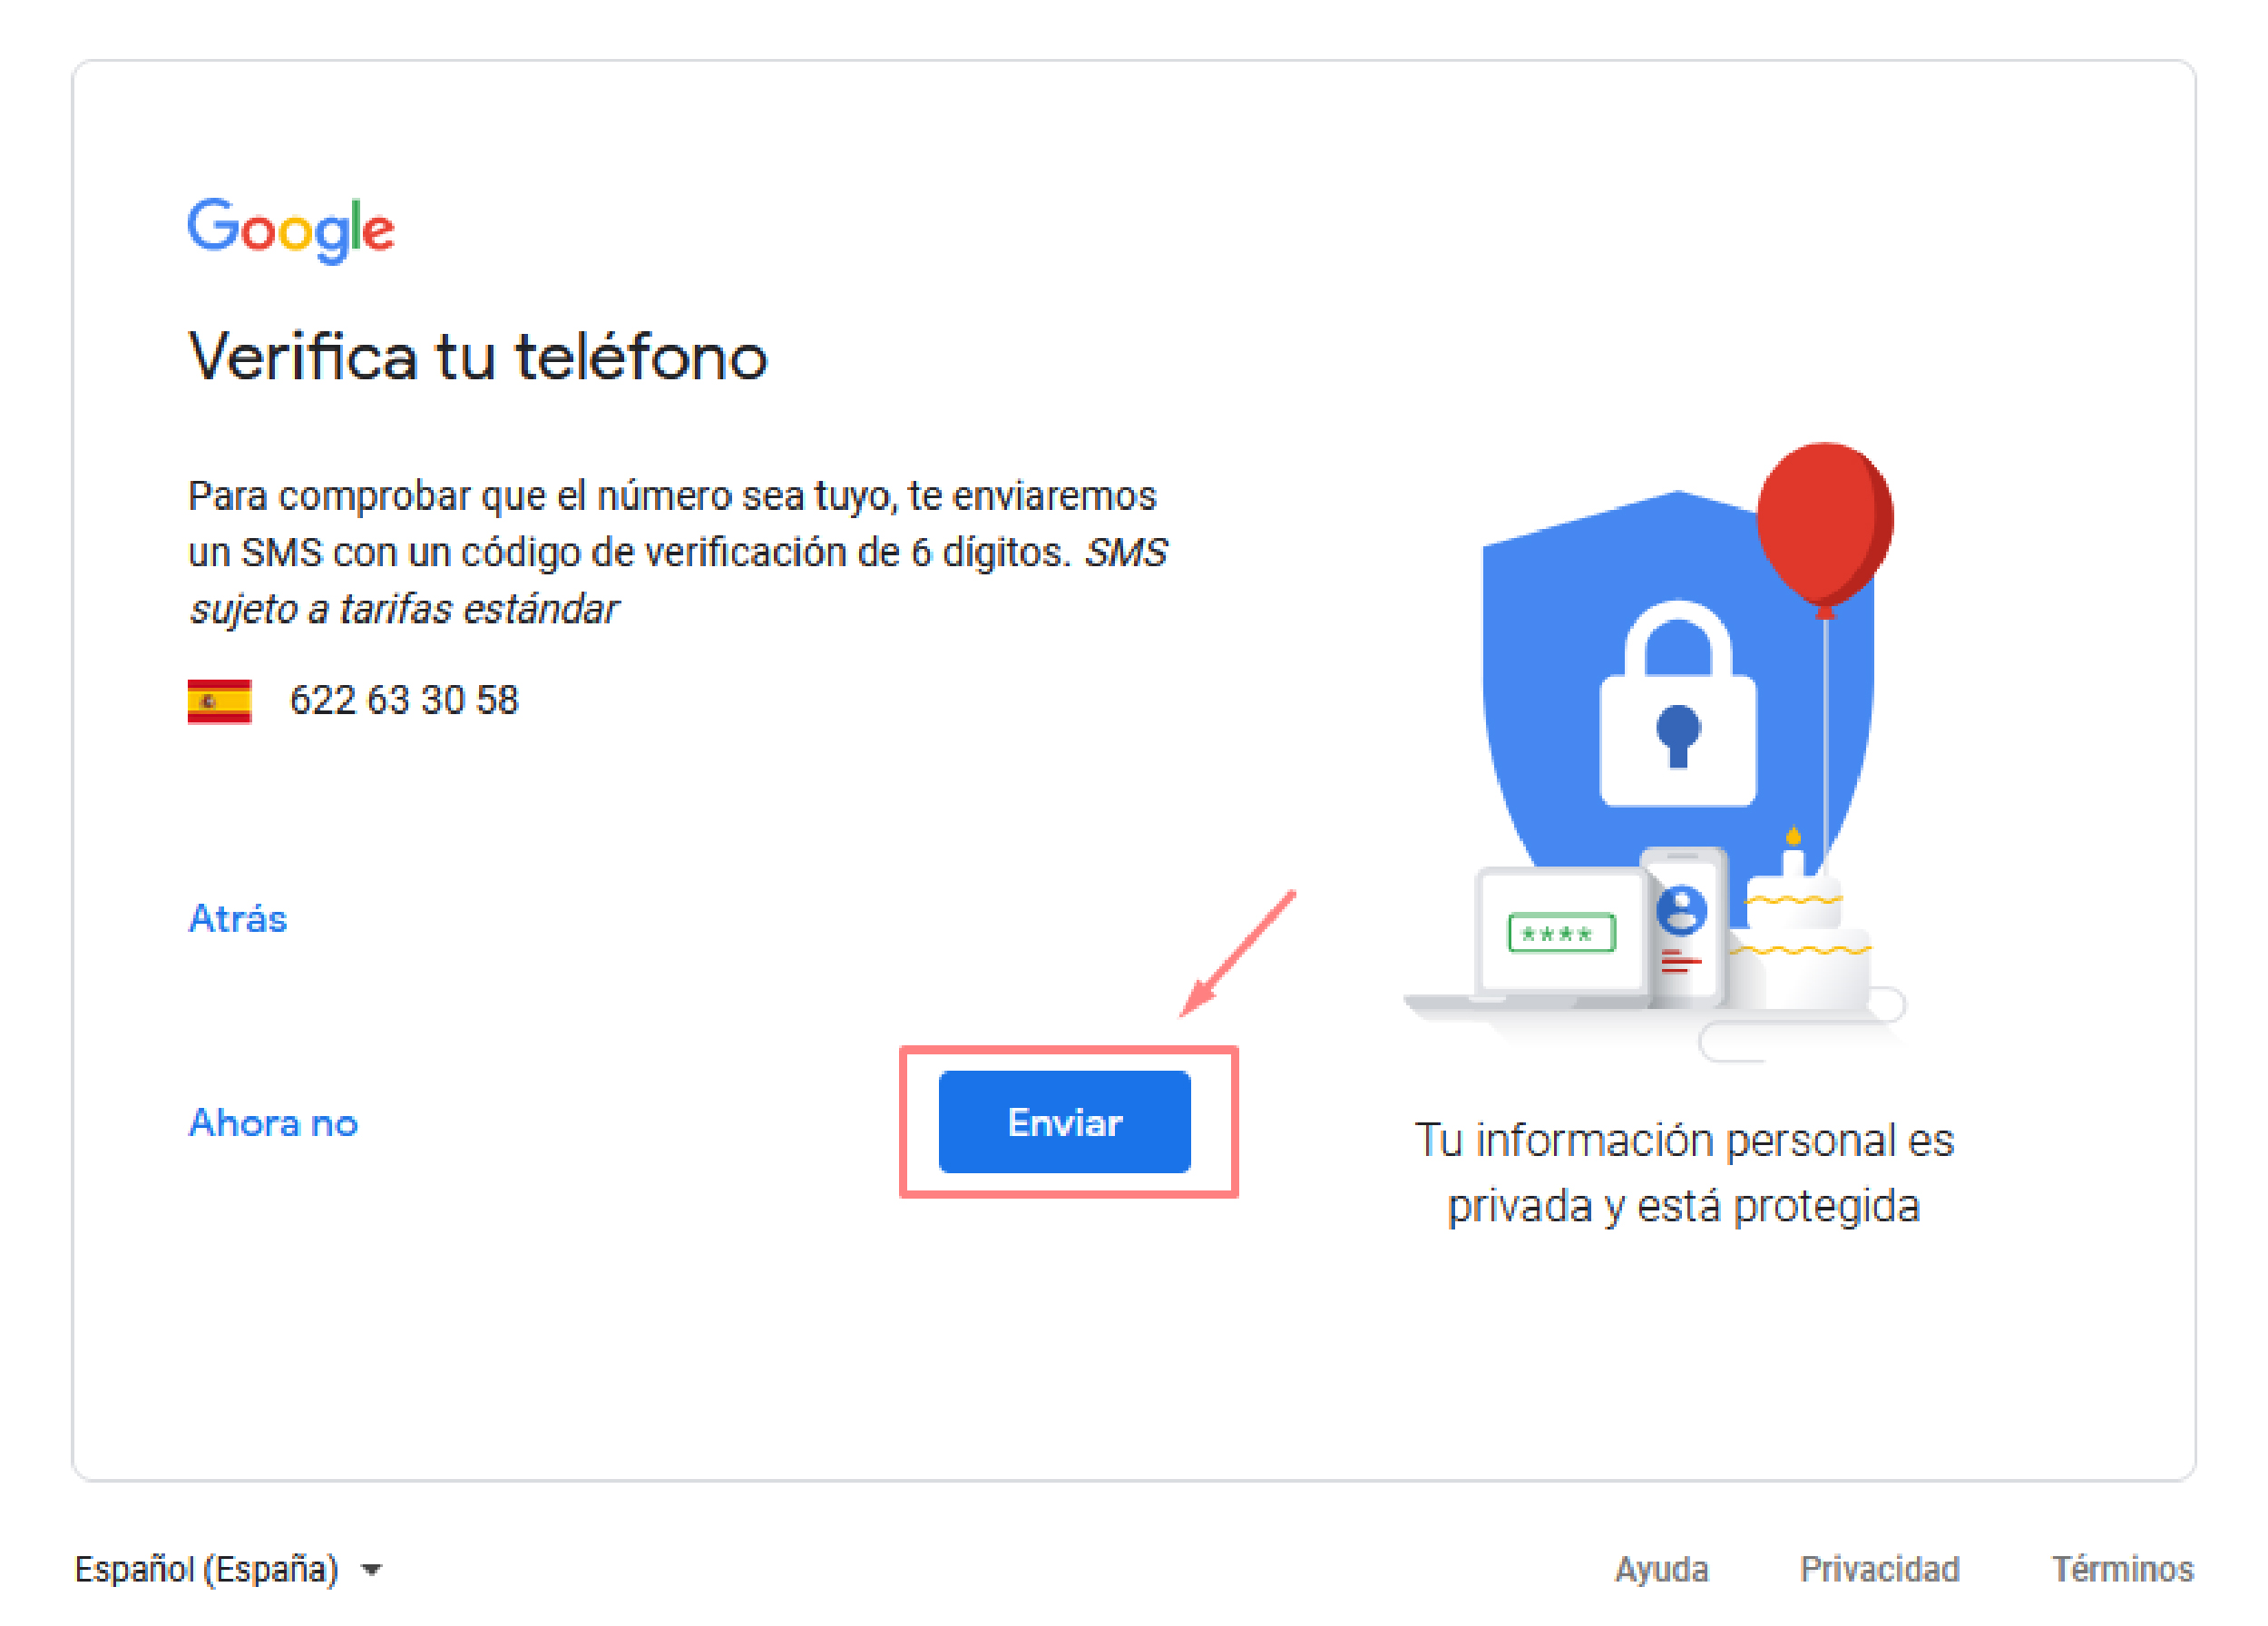This screenshot has width=2268, height=1626.
Task: Click the blue security shield graphic
Action: coord(1678,680)
